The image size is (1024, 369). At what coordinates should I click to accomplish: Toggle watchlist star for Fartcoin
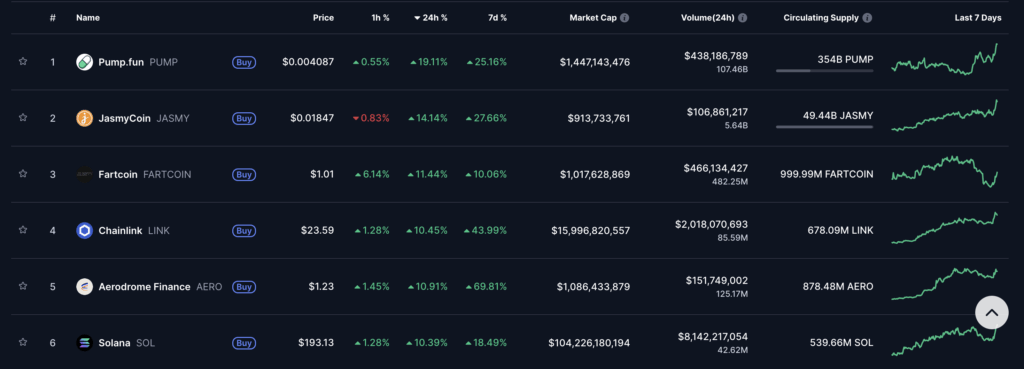(x=23, y=174)
